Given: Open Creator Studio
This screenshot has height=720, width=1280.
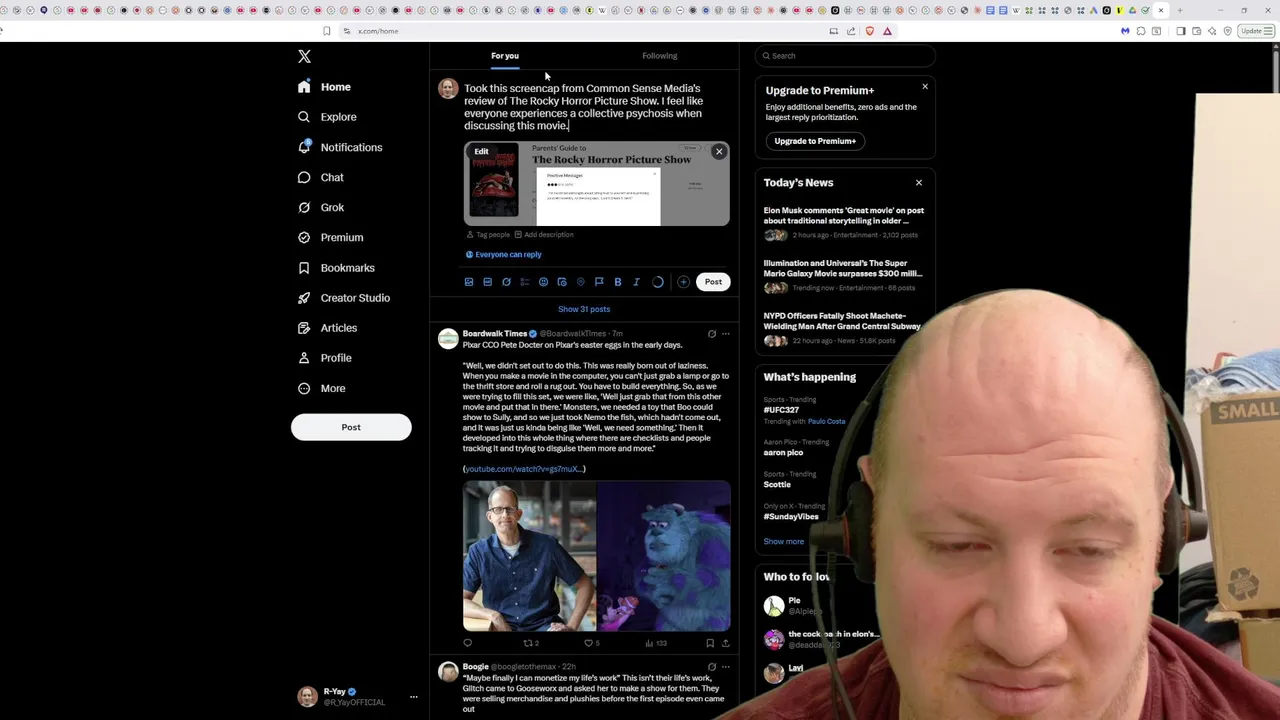Looking at the screenshot, I should pyautogui.click(x=344, y=298).
